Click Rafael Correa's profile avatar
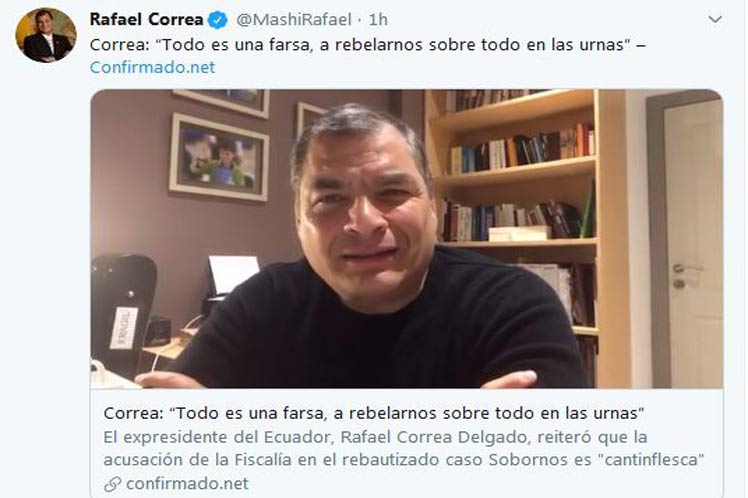Image resolution: width=748 pixels, height=498 pixels. coord(46,35)
